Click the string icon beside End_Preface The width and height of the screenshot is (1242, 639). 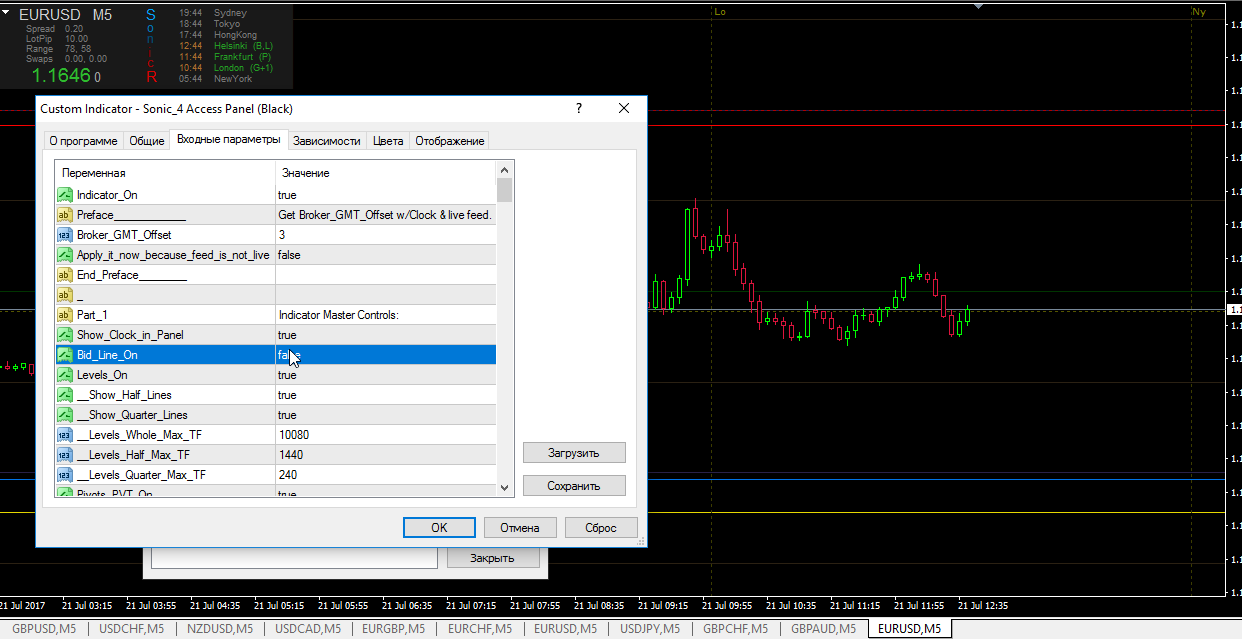65,275
